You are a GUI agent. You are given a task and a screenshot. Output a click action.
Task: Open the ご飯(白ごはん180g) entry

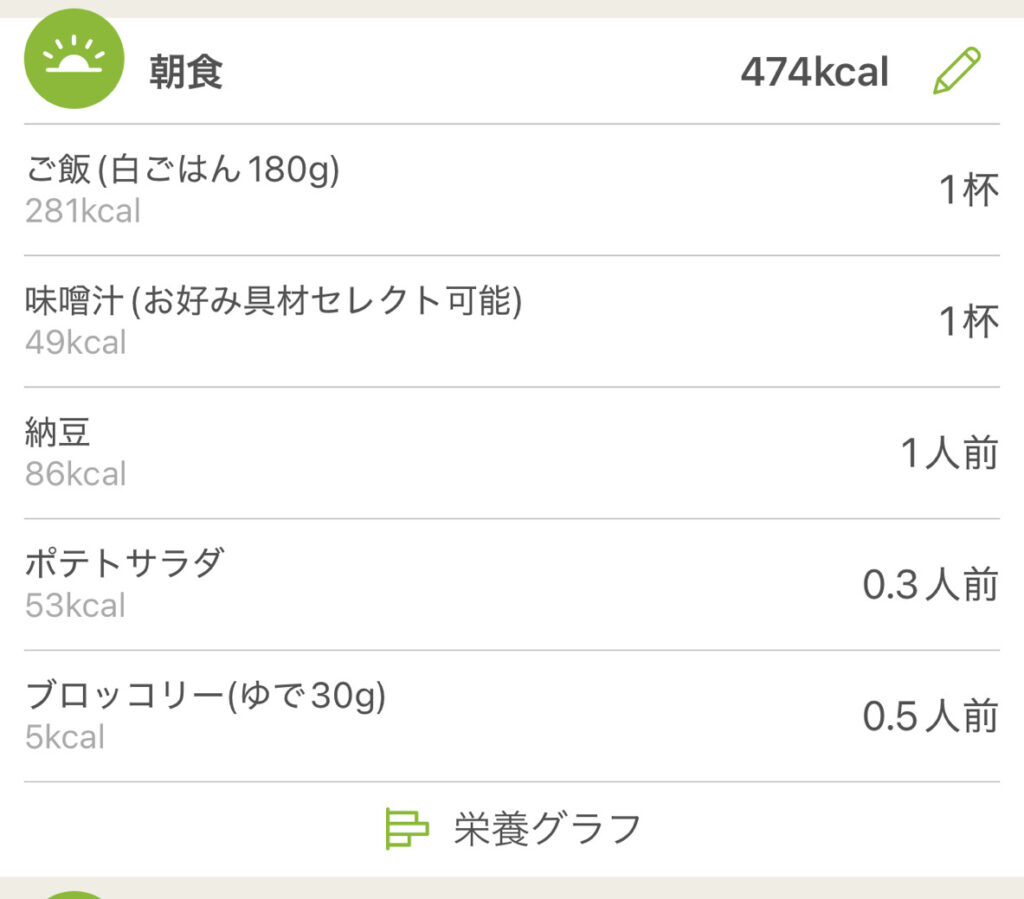click(182, 171)
